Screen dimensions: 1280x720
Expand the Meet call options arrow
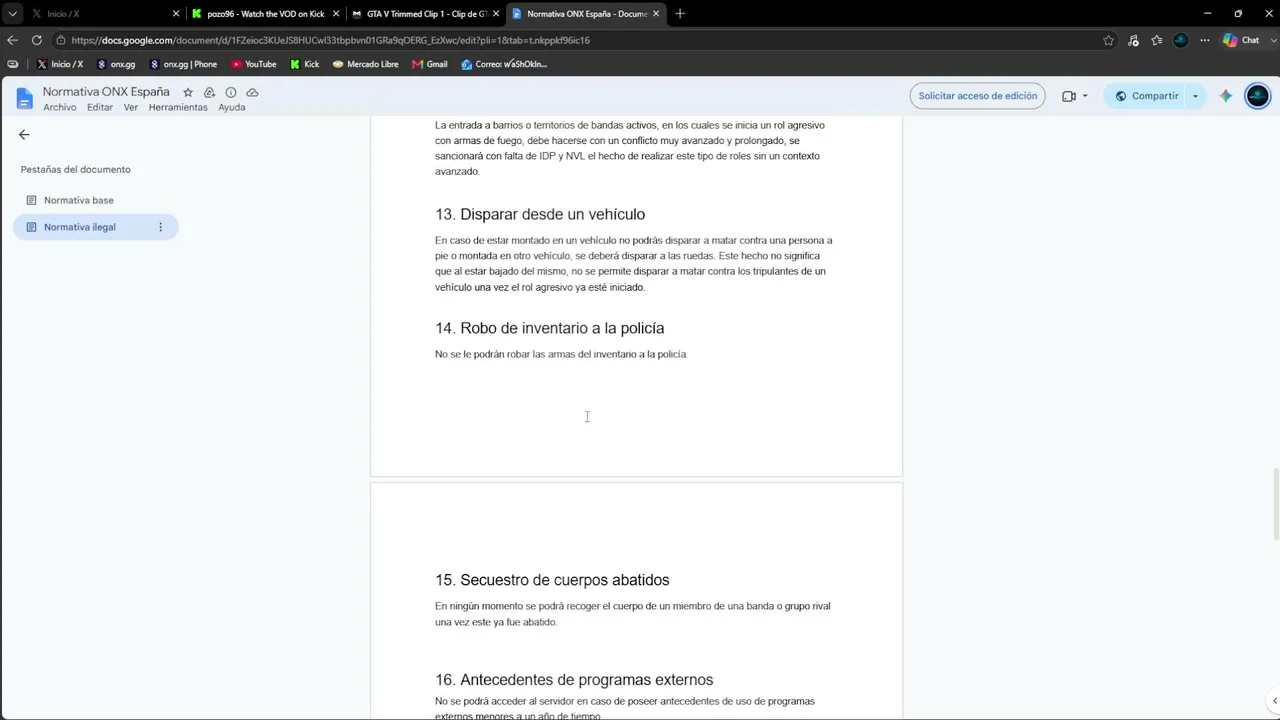click(x=1085, y=96)
